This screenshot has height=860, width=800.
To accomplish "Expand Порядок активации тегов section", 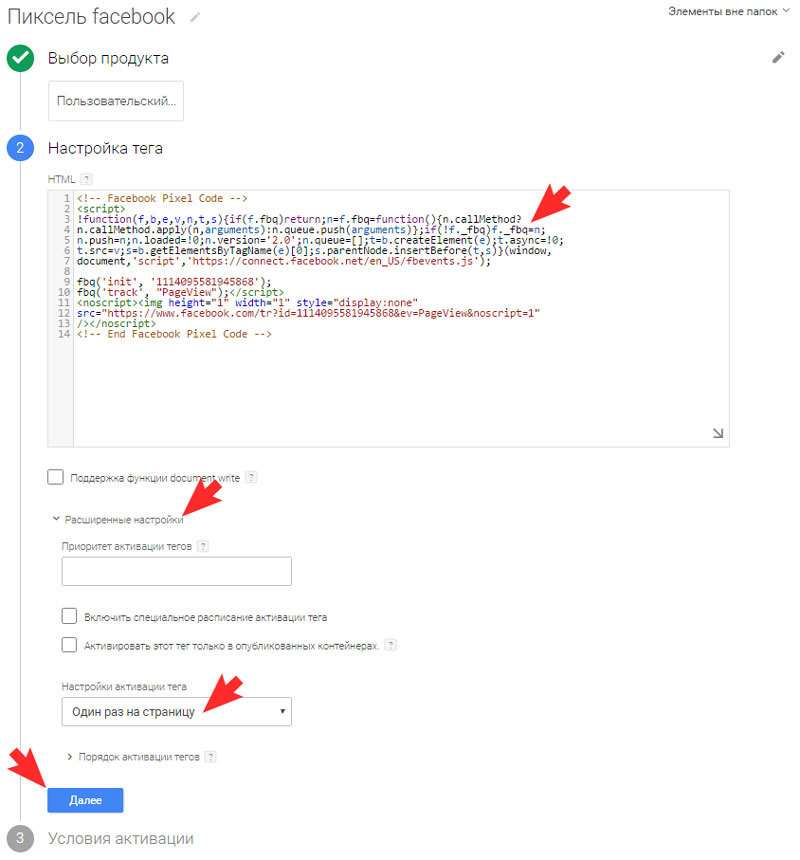I will pyautogui.click(x=133, y=757).
